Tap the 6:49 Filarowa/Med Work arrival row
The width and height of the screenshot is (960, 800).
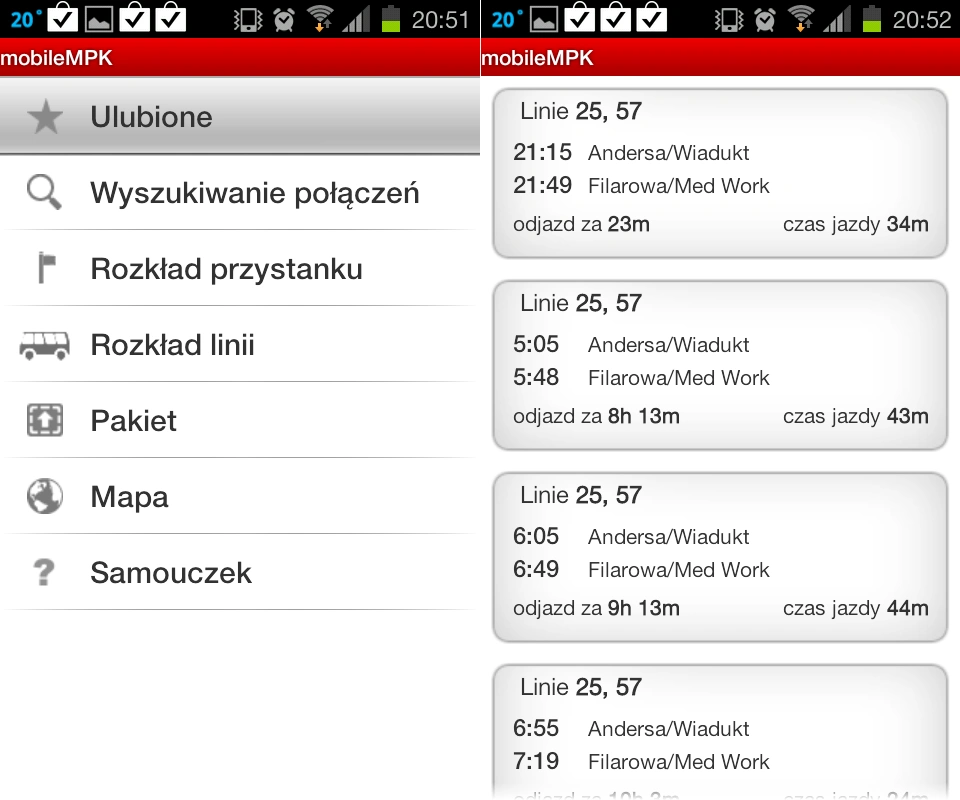click(641, 570)
